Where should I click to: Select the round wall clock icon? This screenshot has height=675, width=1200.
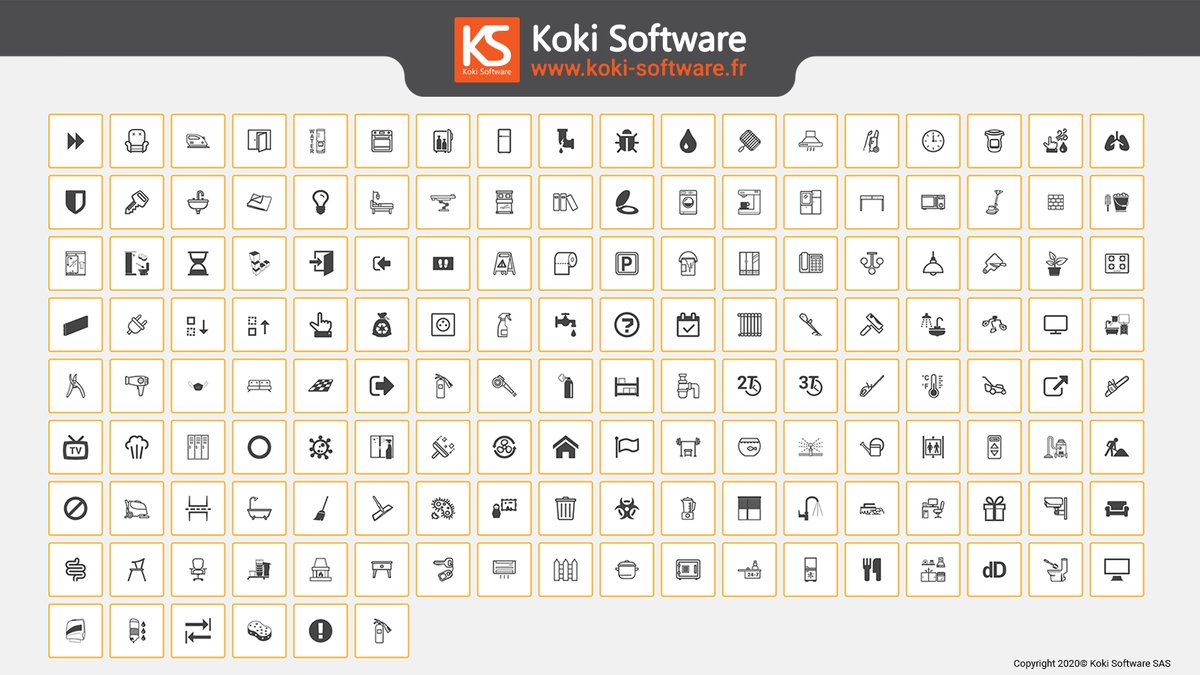click(x=934, y=141)
